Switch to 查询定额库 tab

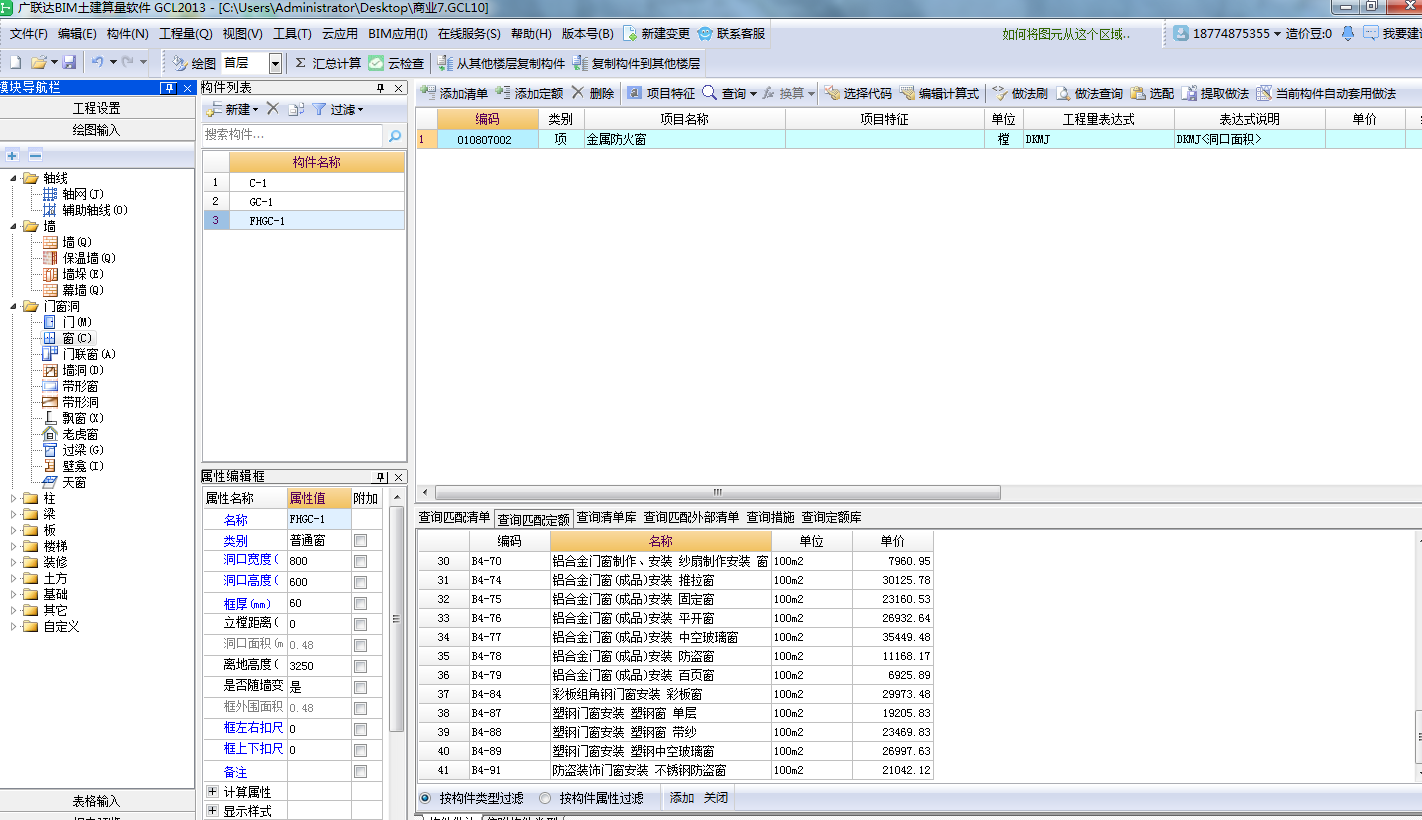click(x=831, y=517)
